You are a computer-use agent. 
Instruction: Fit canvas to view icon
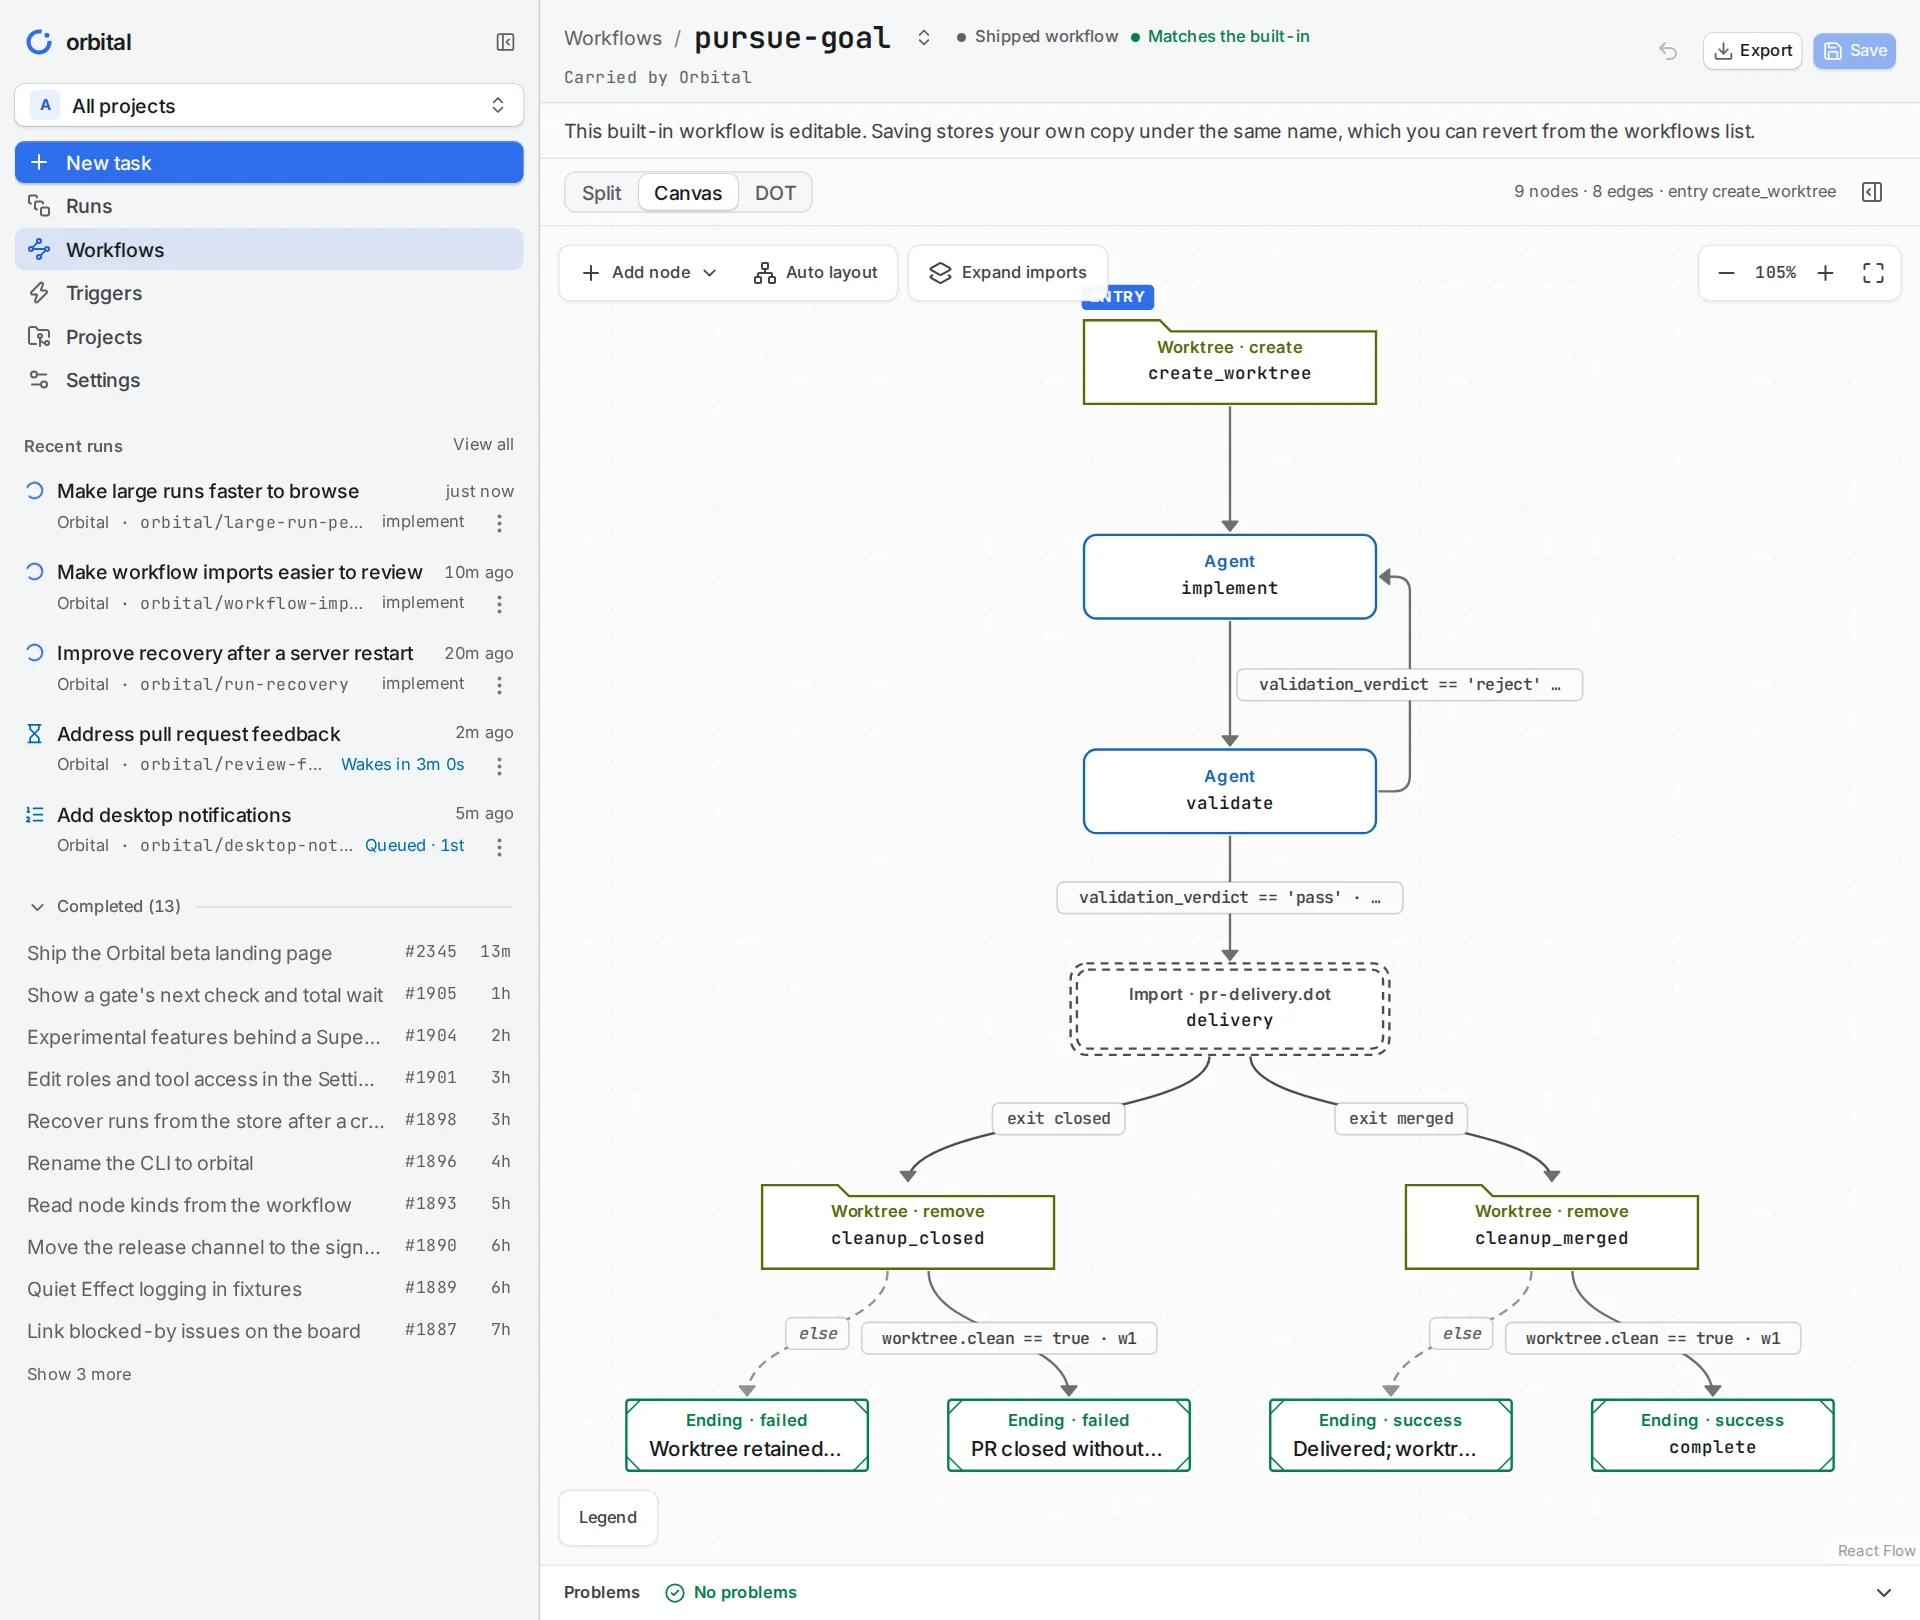pos(1874,273)
